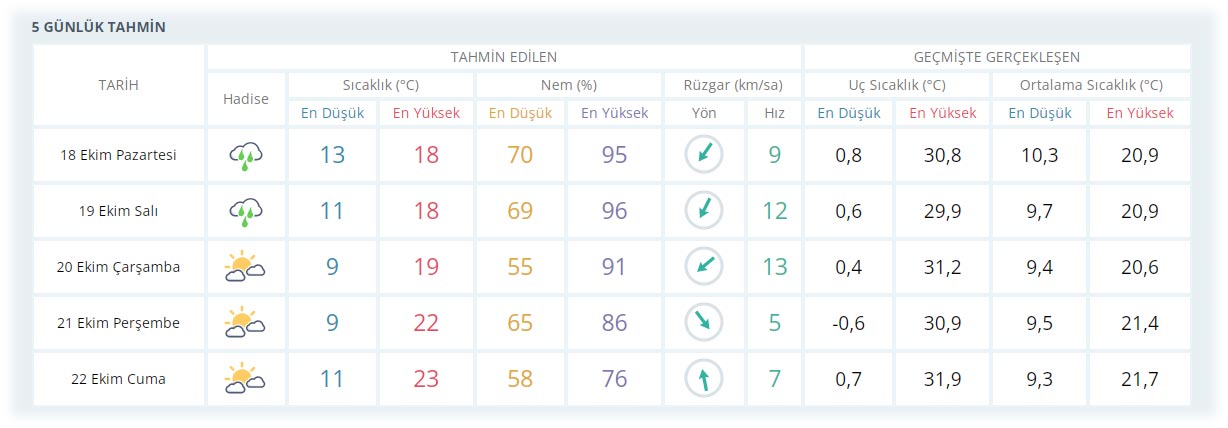Click the Rüzgar (km/sa) header
Image resolution: width=1228 pixels, height=428 pixels.
[732, 85]
